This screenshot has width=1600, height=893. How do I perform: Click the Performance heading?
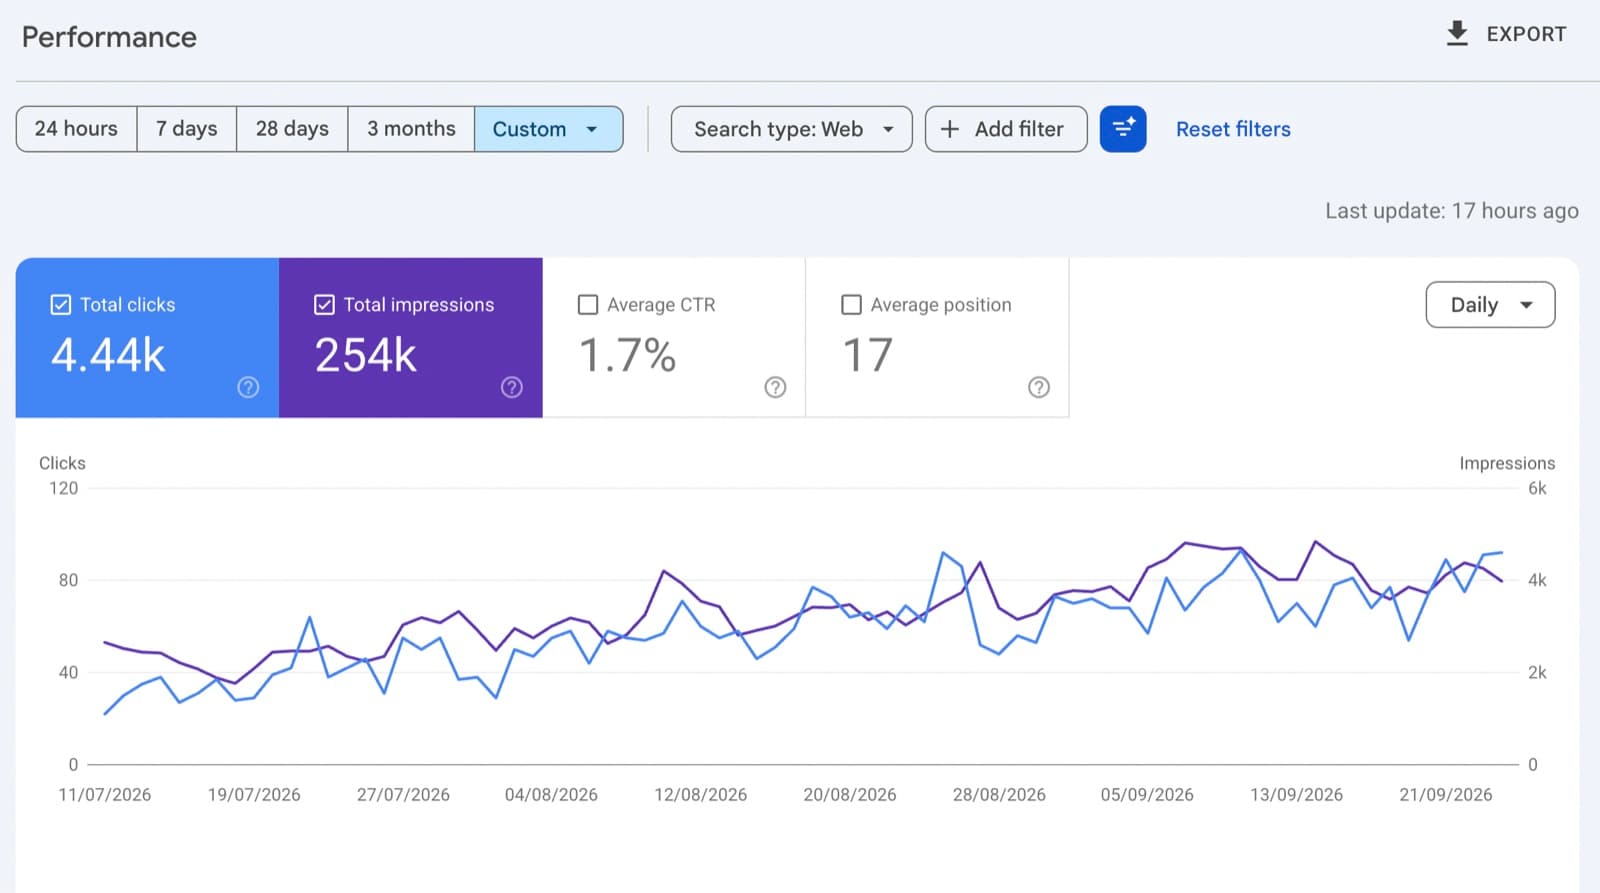coord(109,37)
